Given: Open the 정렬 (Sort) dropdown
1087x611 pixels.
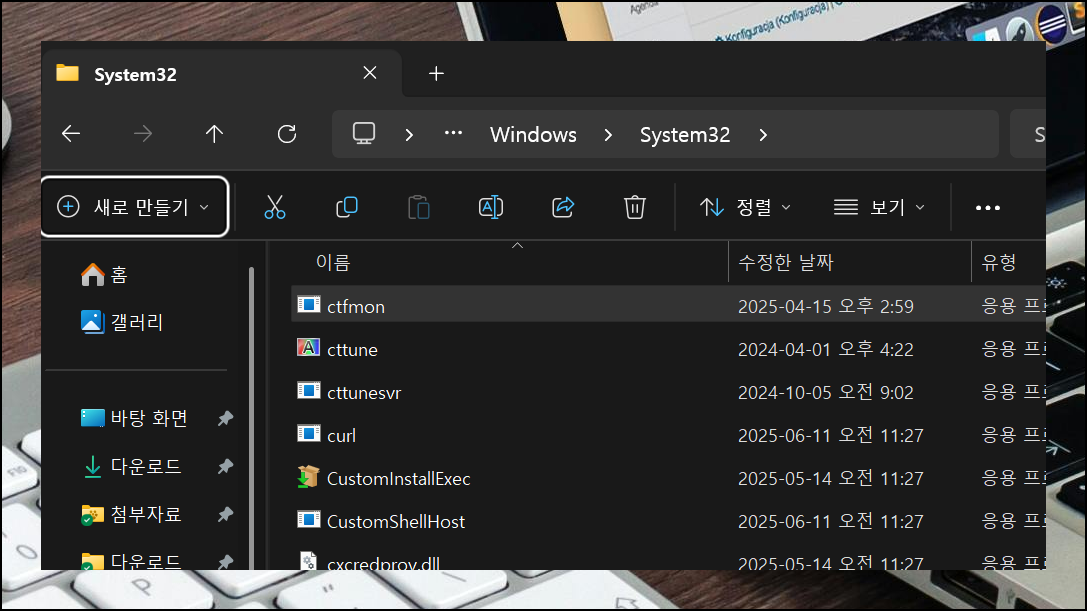Looking at the screenshot, I should click(745, 207).
